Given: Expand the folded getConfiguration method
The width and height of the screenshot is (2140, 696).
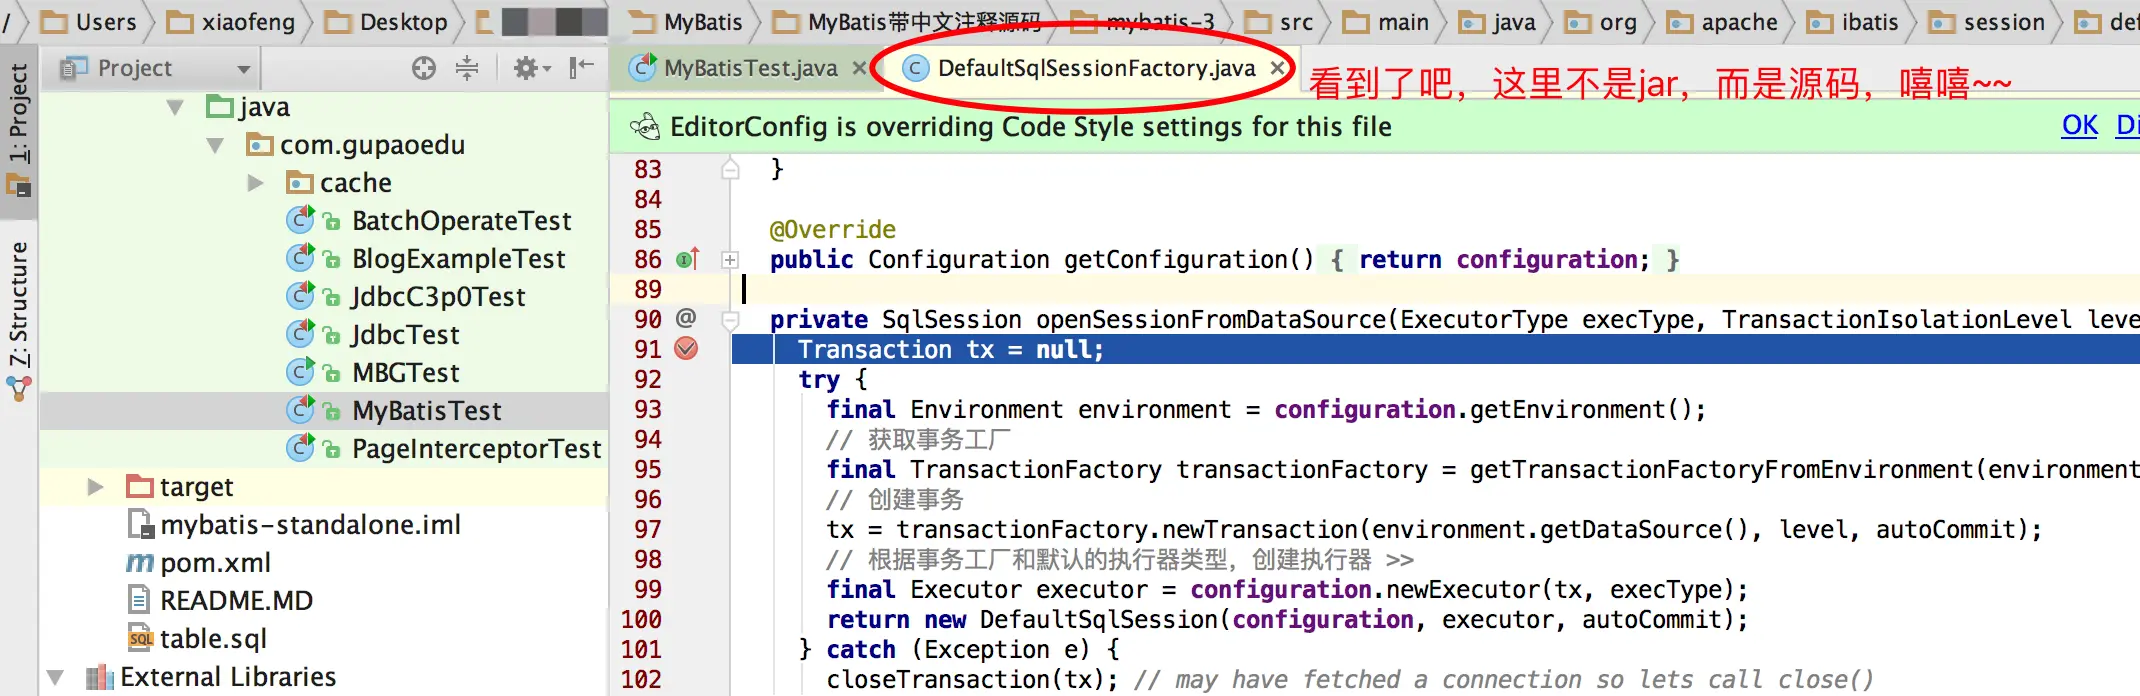Looking at the screenshot, I should click(730, 260).
